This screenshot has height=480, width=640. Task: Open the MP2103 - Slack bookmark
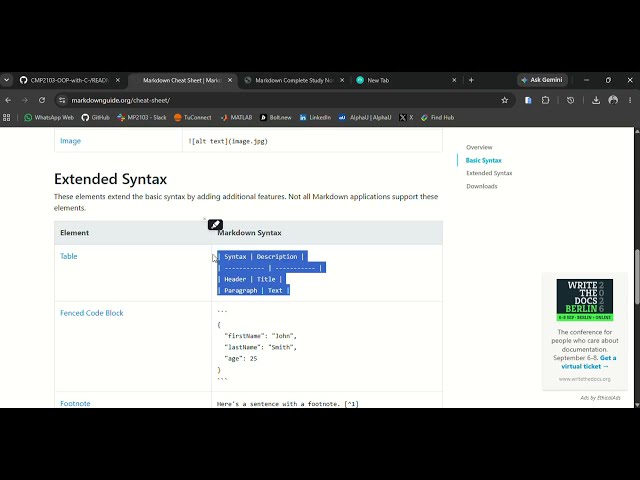[x=142, y=118]
